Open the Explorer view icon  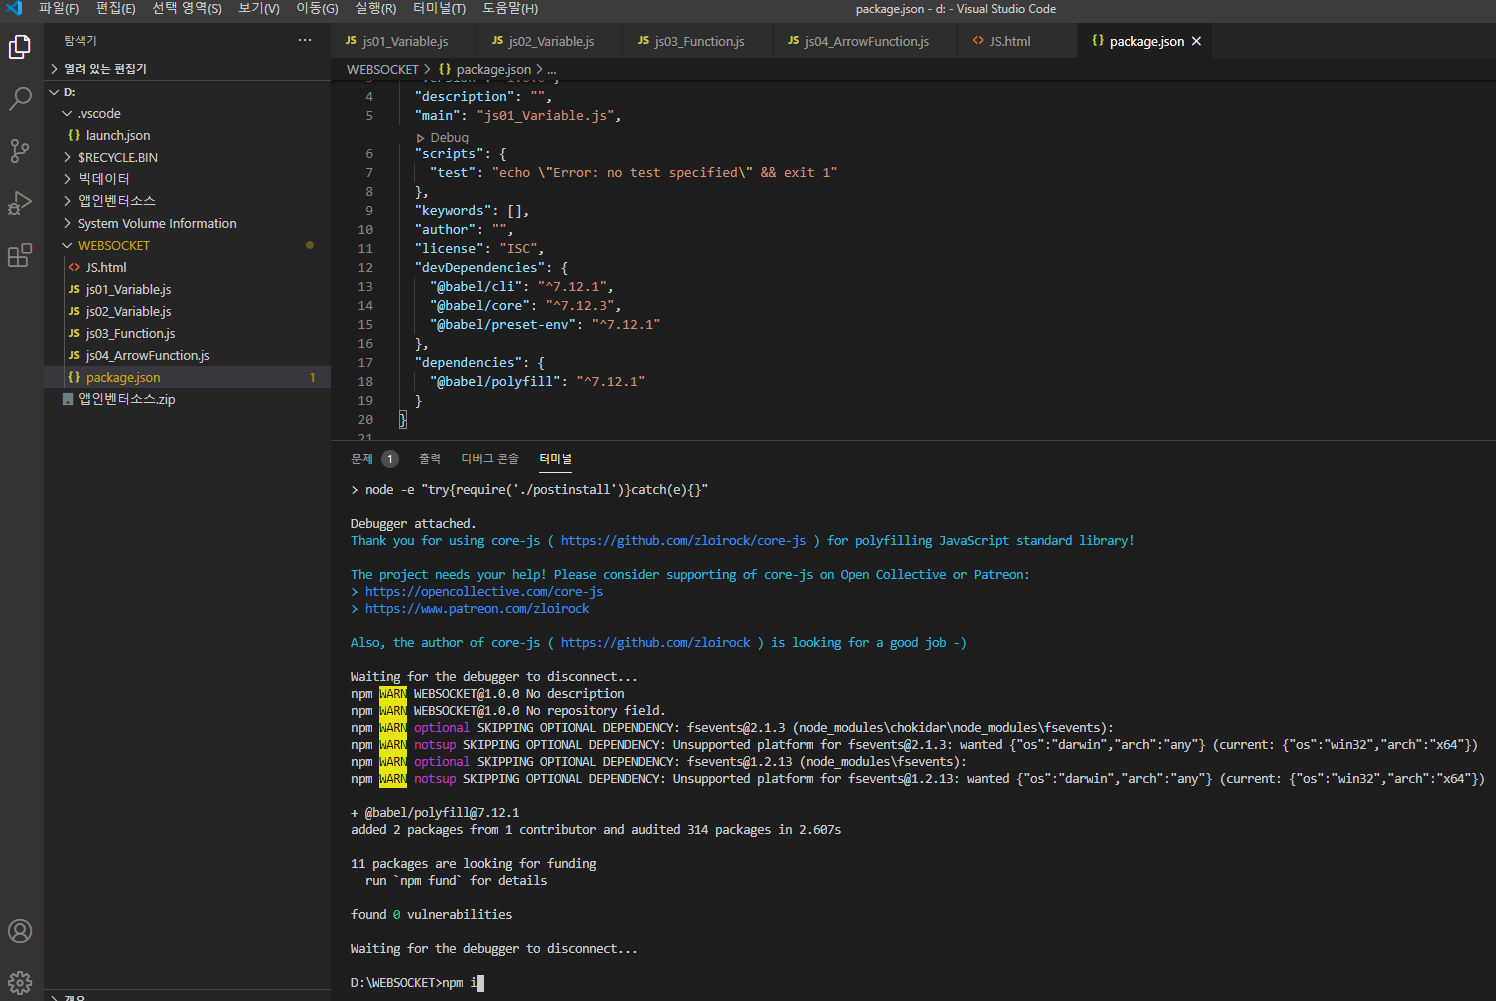coord(20,47)
